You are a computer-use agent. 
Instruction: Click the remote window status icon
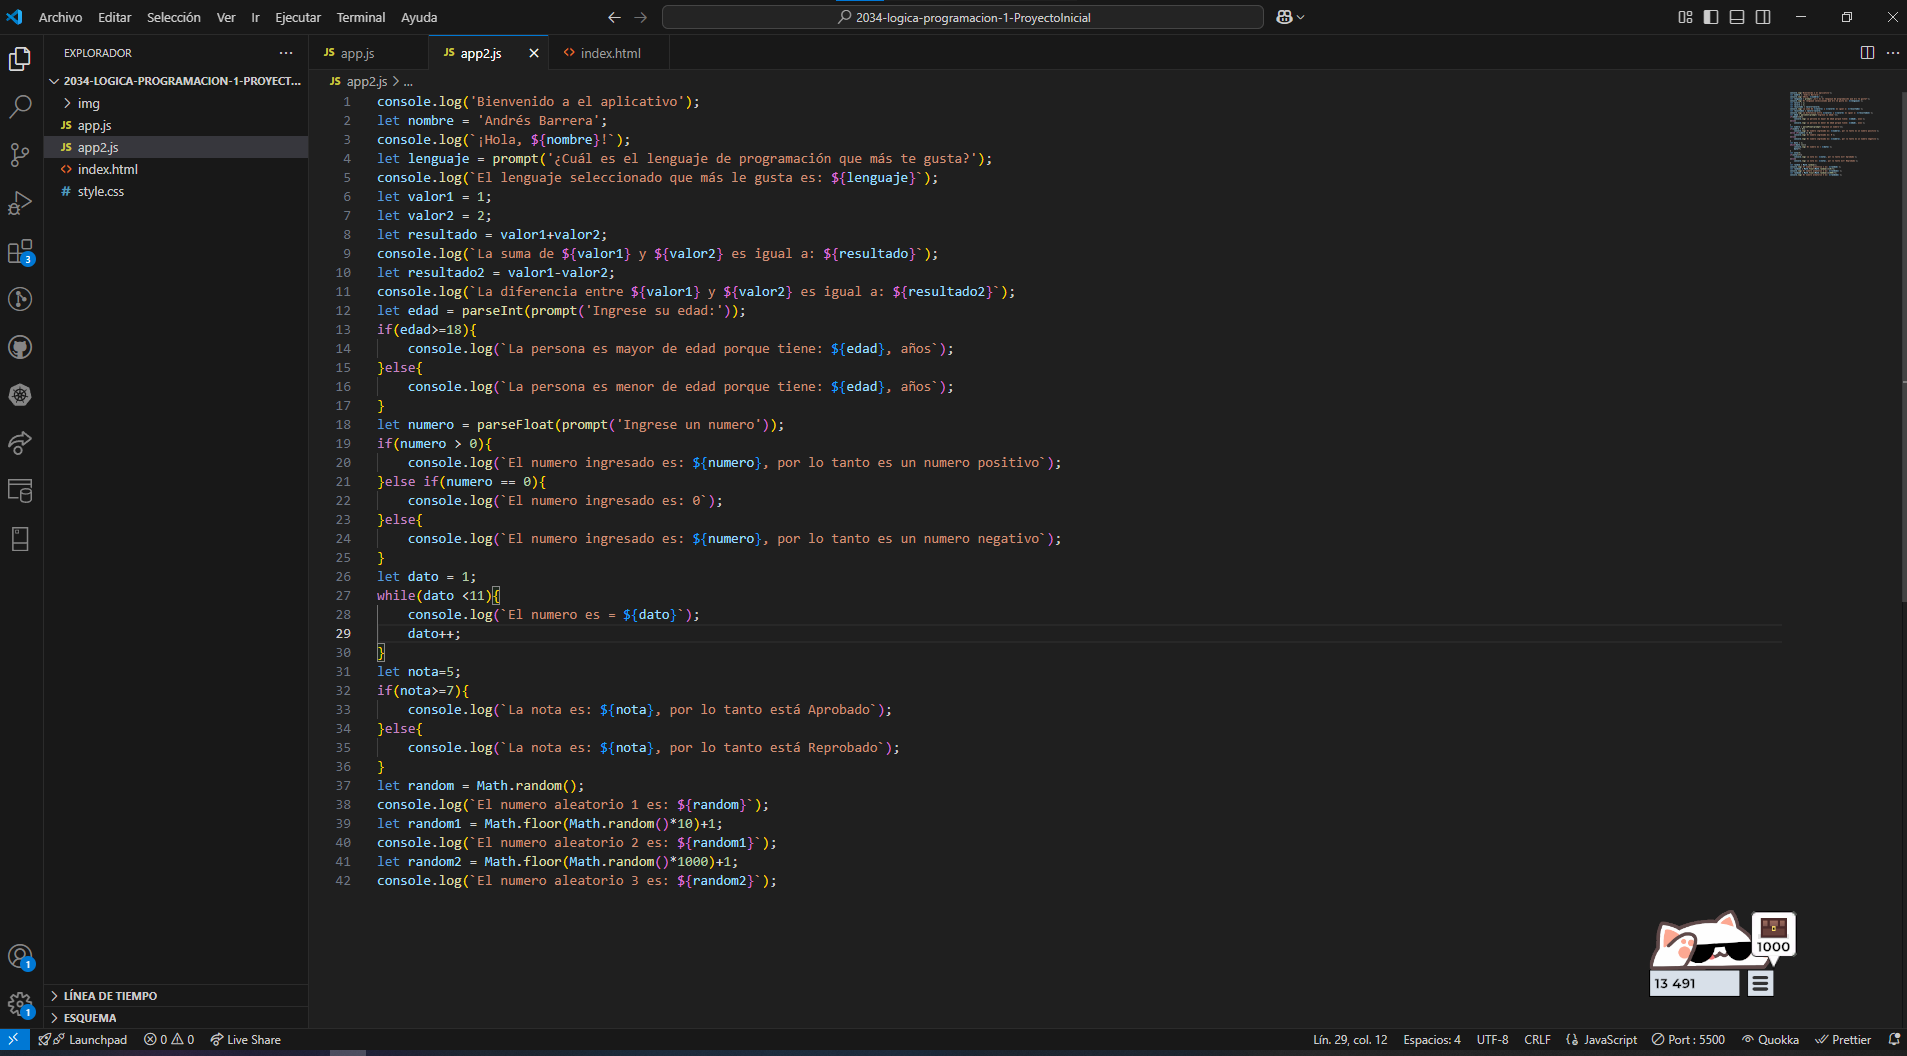point(14,1040)
